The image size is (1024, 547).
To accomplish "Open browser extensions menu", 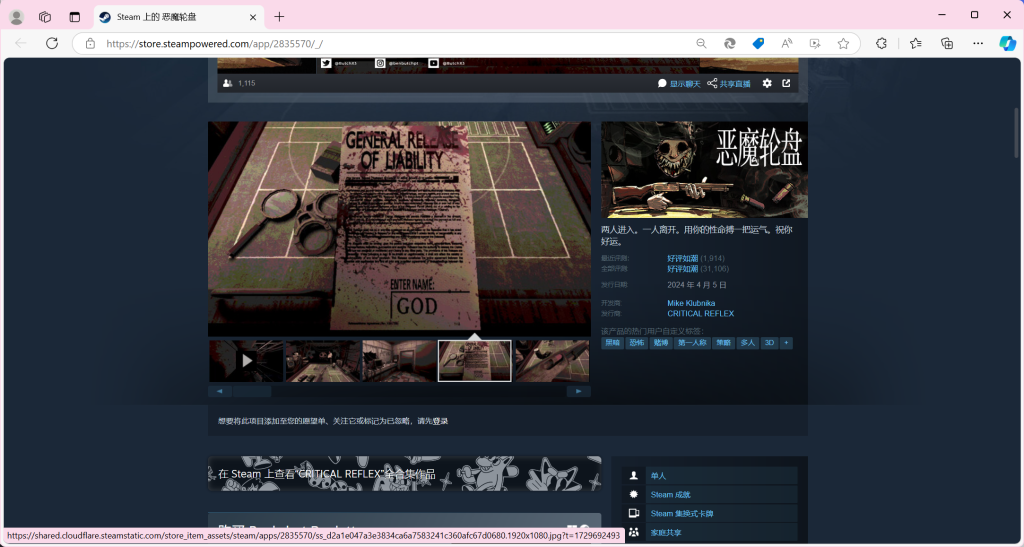I will [x=882, y=44].
